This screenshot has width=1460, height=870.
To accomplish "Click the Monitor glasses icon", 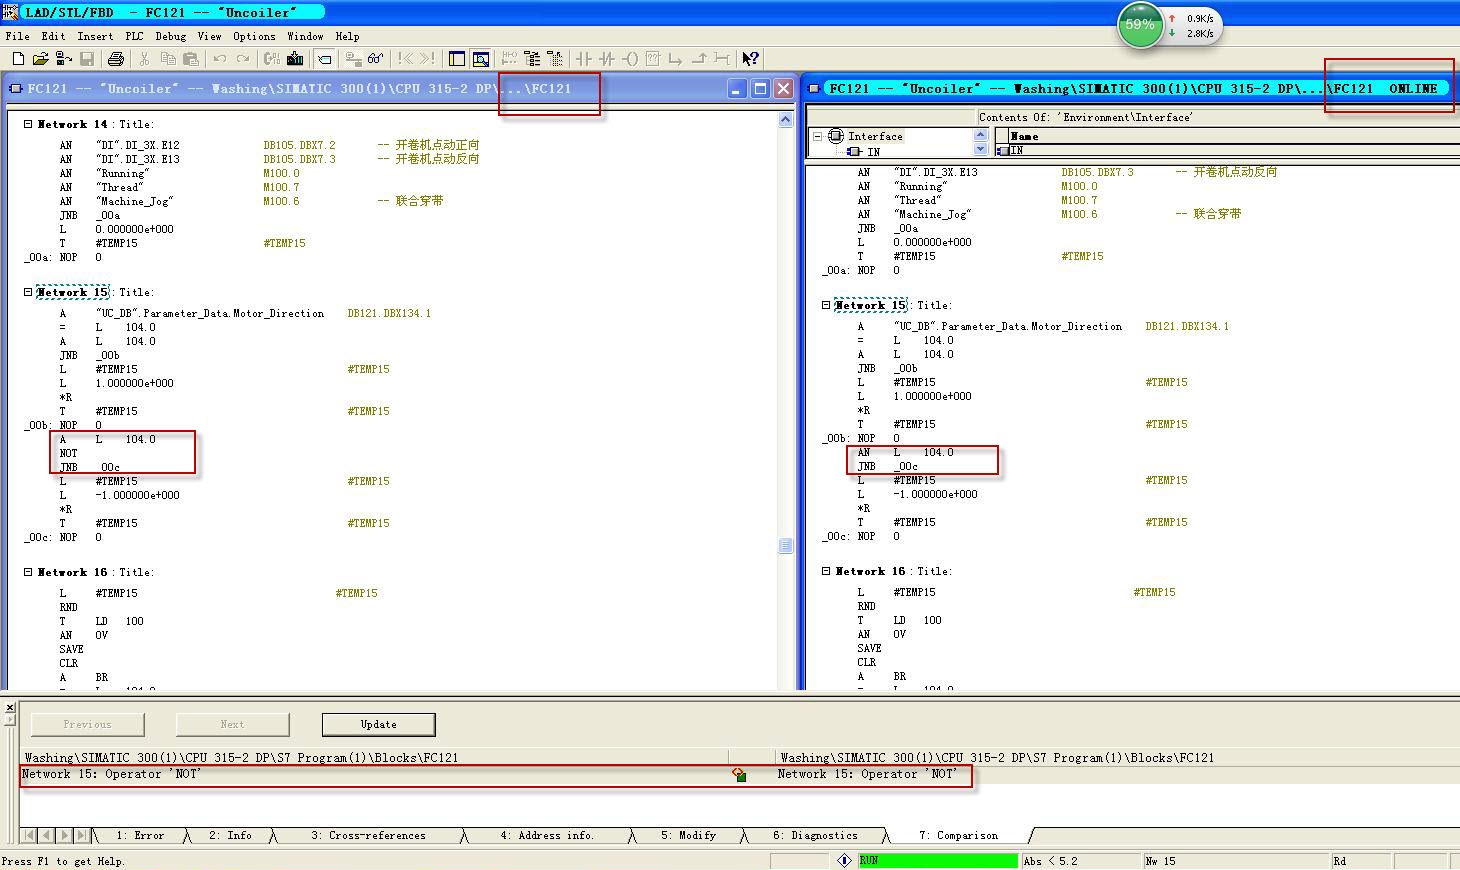I will tap(375, 59).
